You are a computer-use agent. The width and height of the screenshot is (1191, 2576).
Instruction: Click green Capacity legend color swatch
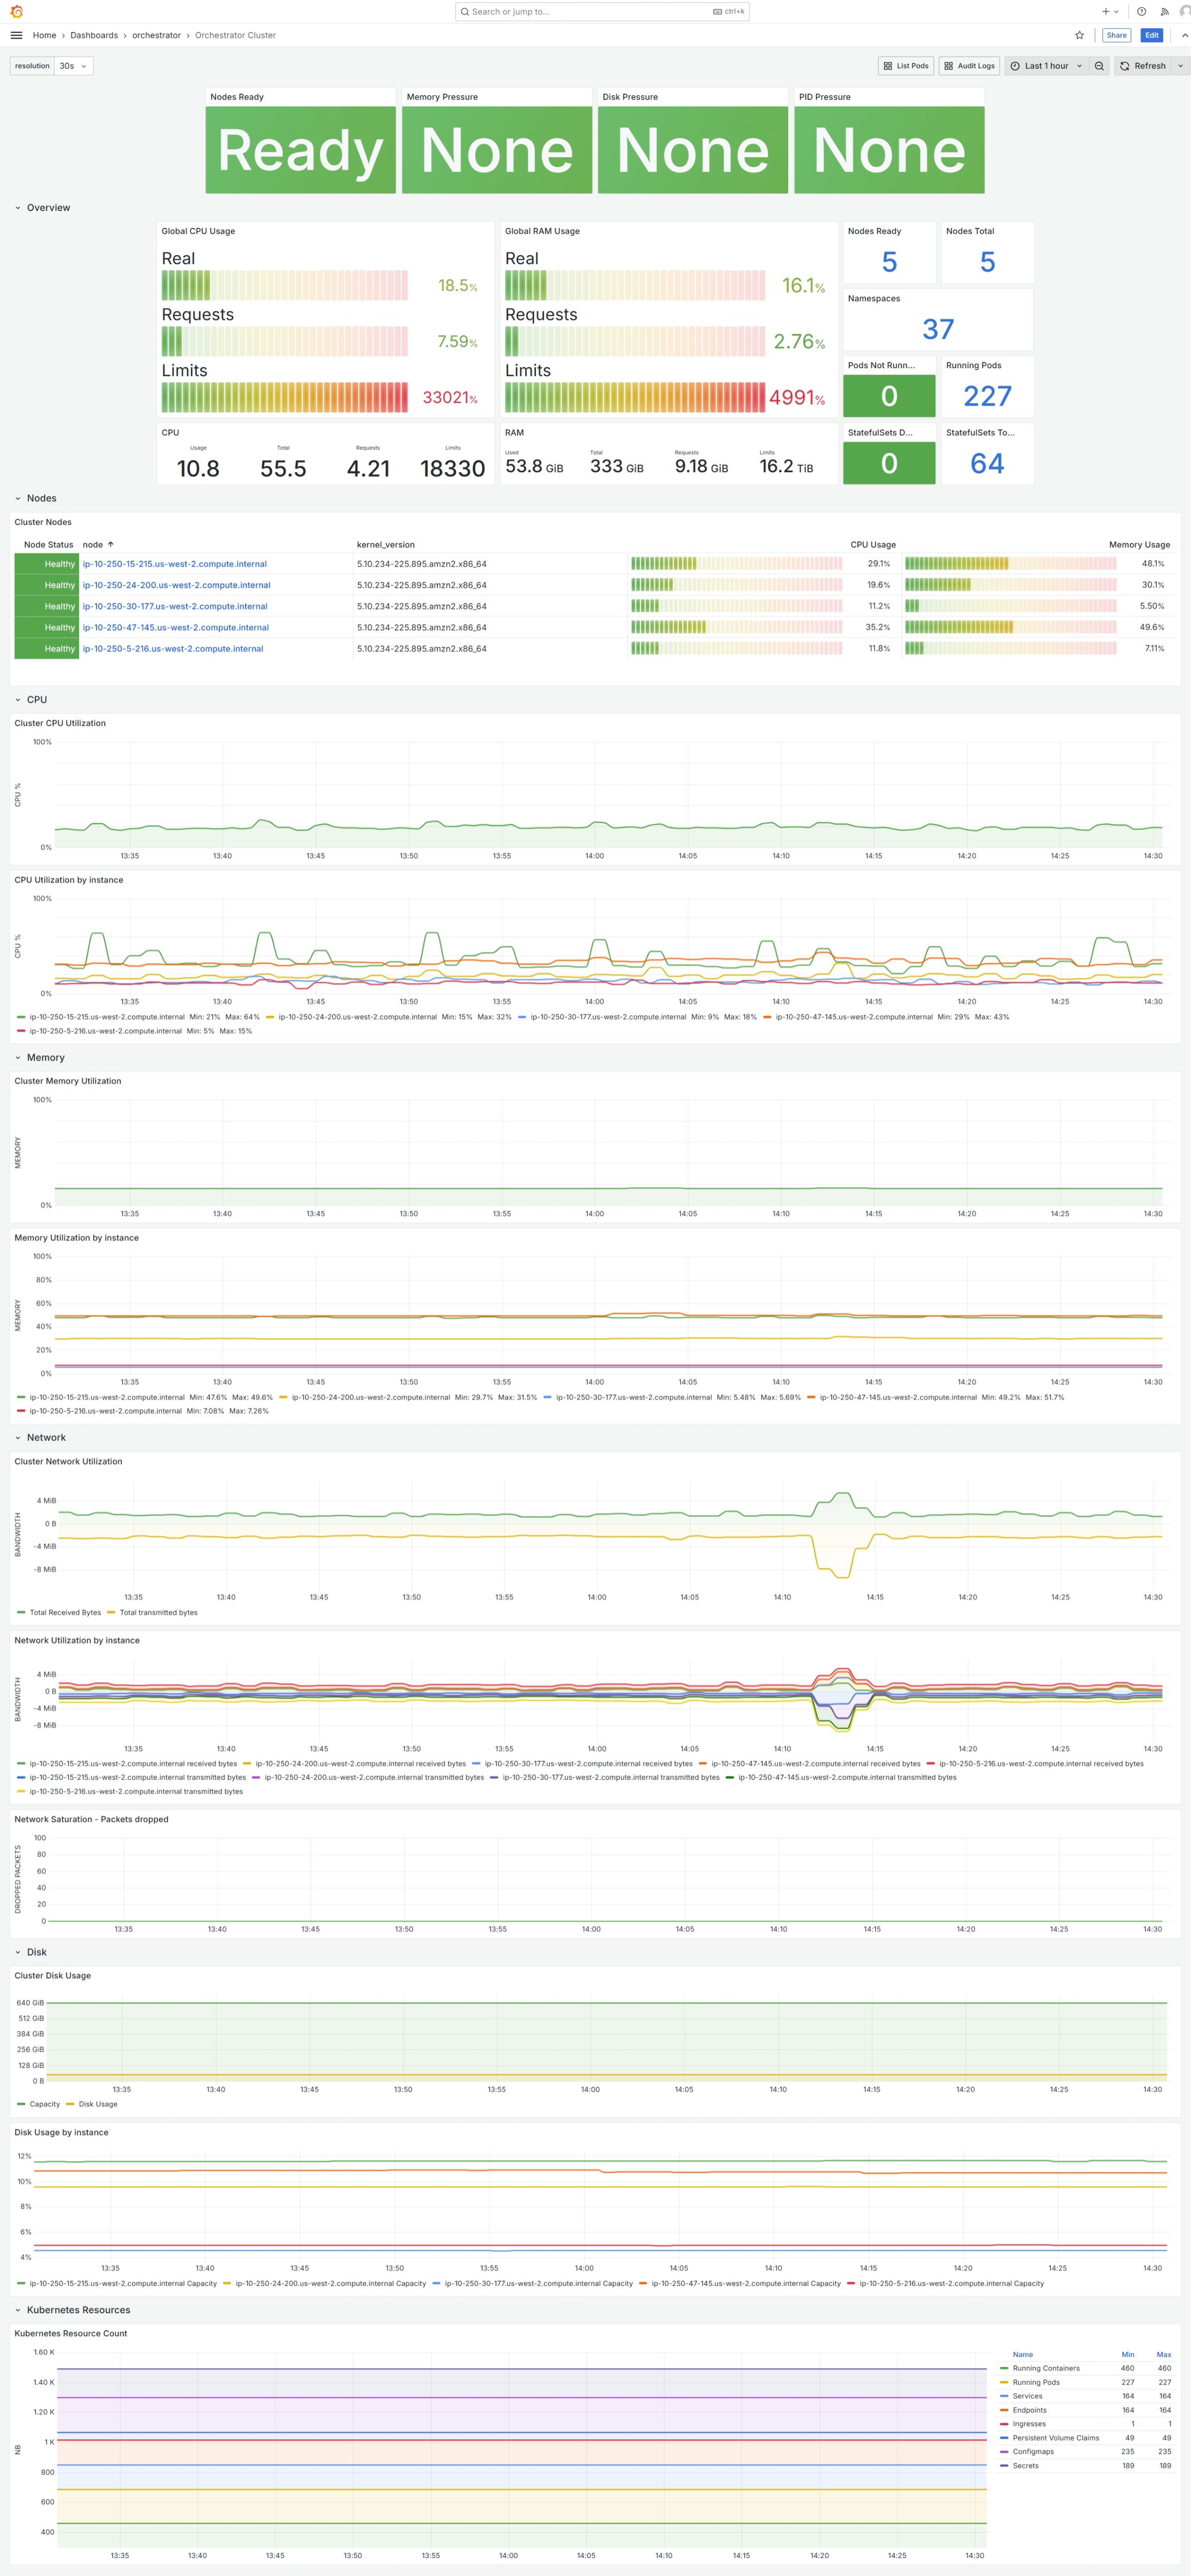pos(21,2104)
